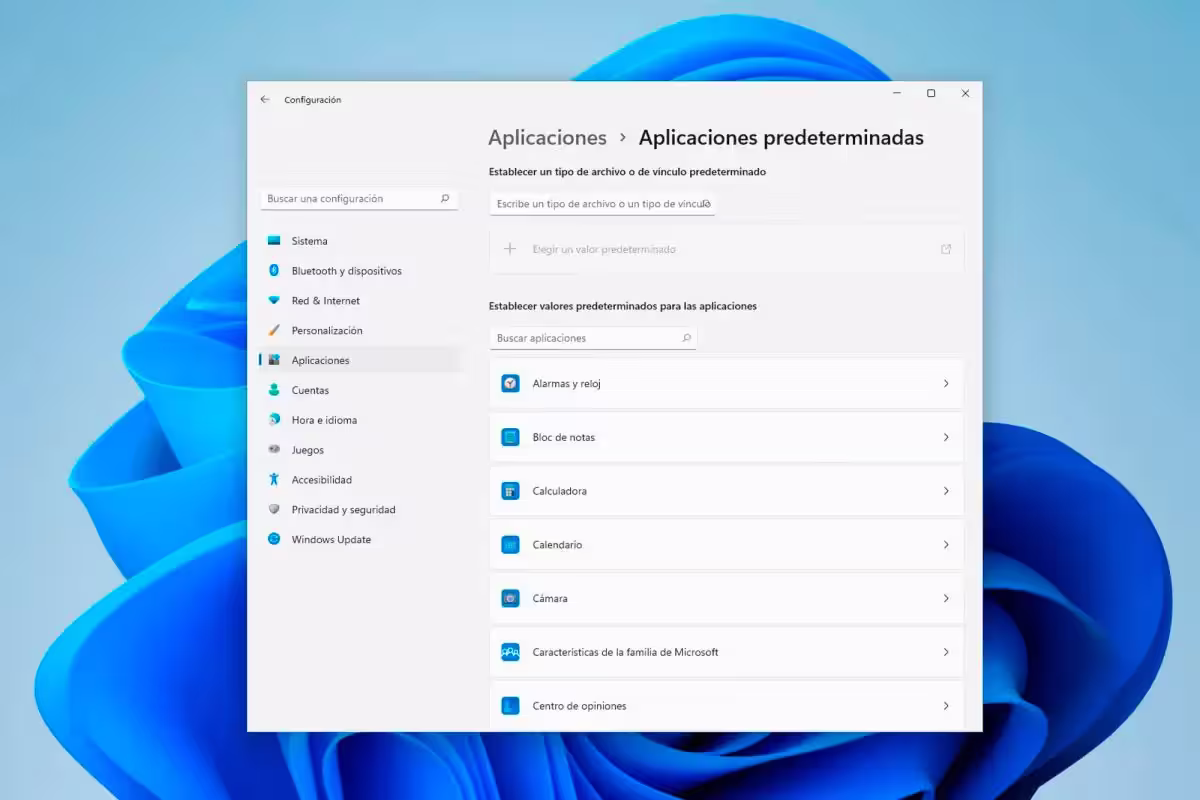
Task: Open the Personalización section
Action: 360,331
